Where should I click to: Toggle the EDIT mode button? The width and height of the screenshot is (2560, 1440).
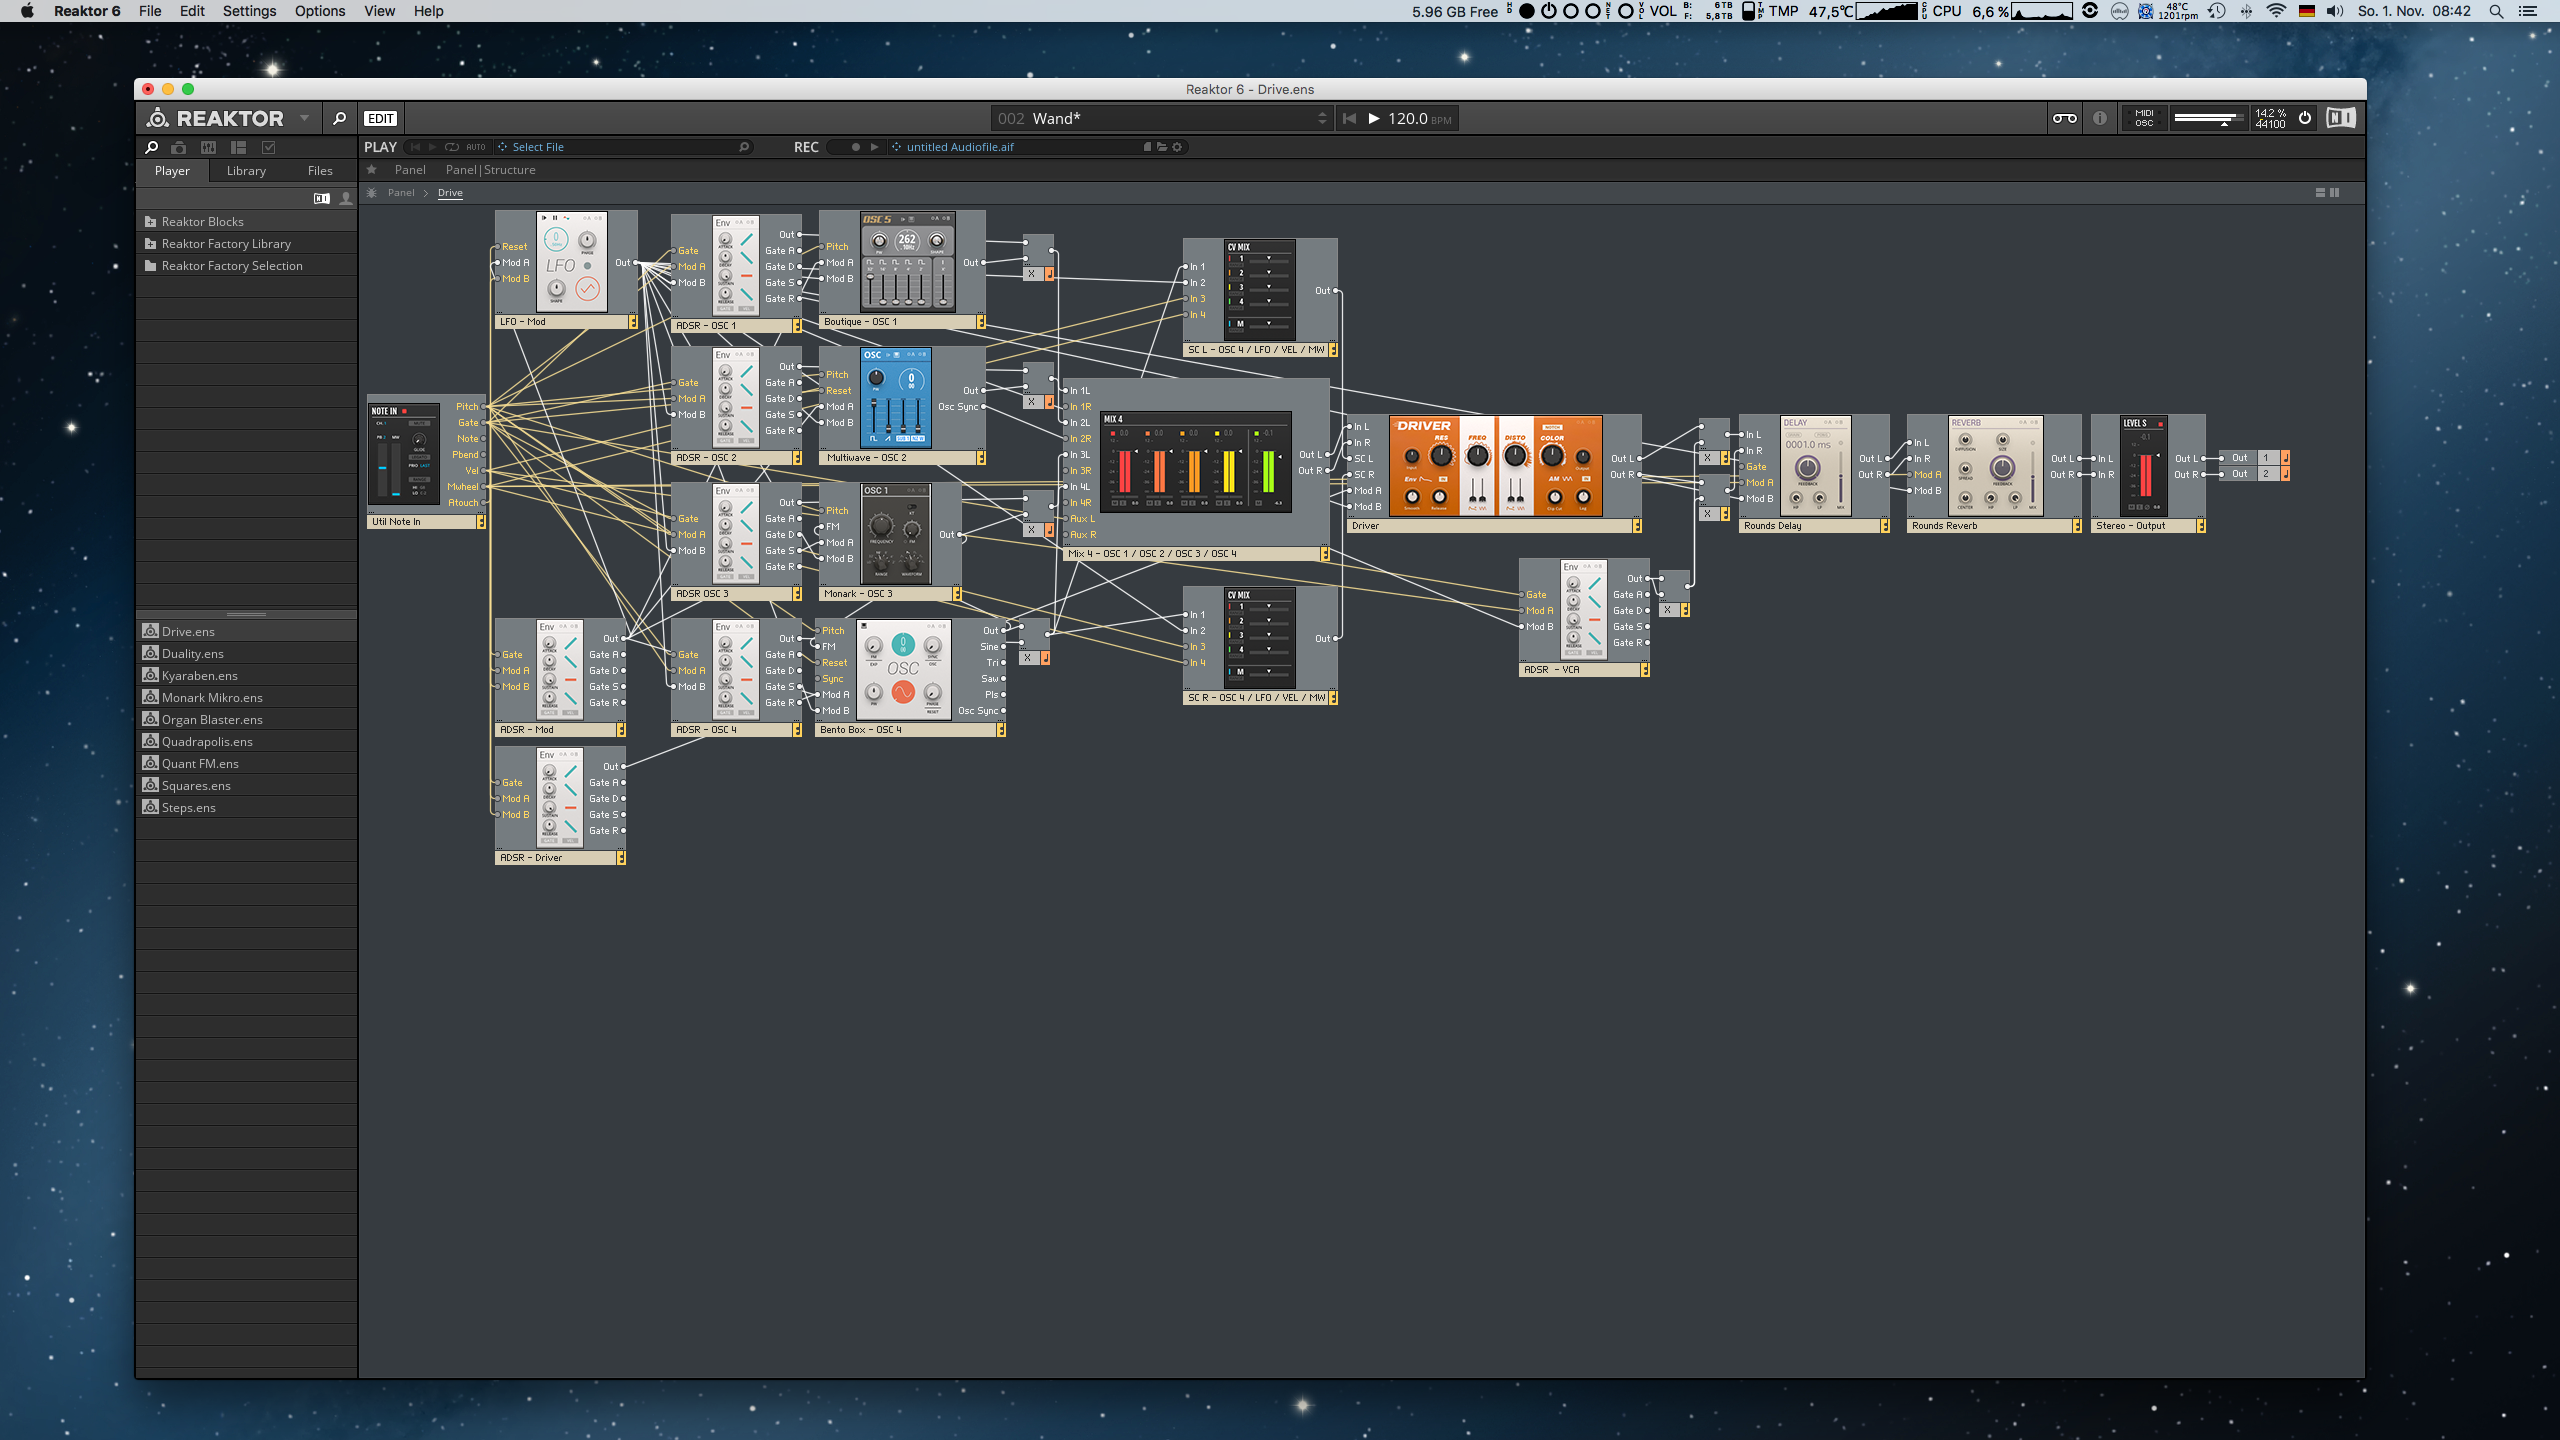click(x=380, y=118)
